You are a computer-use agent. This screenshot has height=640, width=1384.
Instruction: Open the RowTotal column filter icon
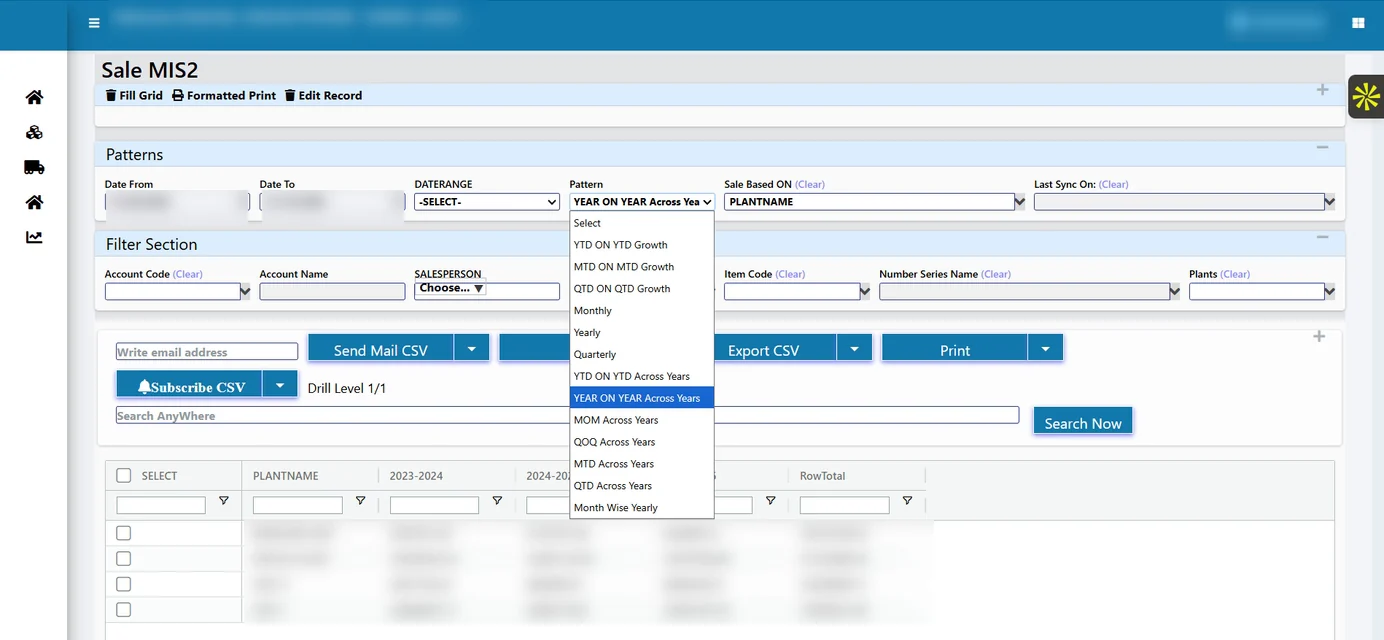[907, 501]
